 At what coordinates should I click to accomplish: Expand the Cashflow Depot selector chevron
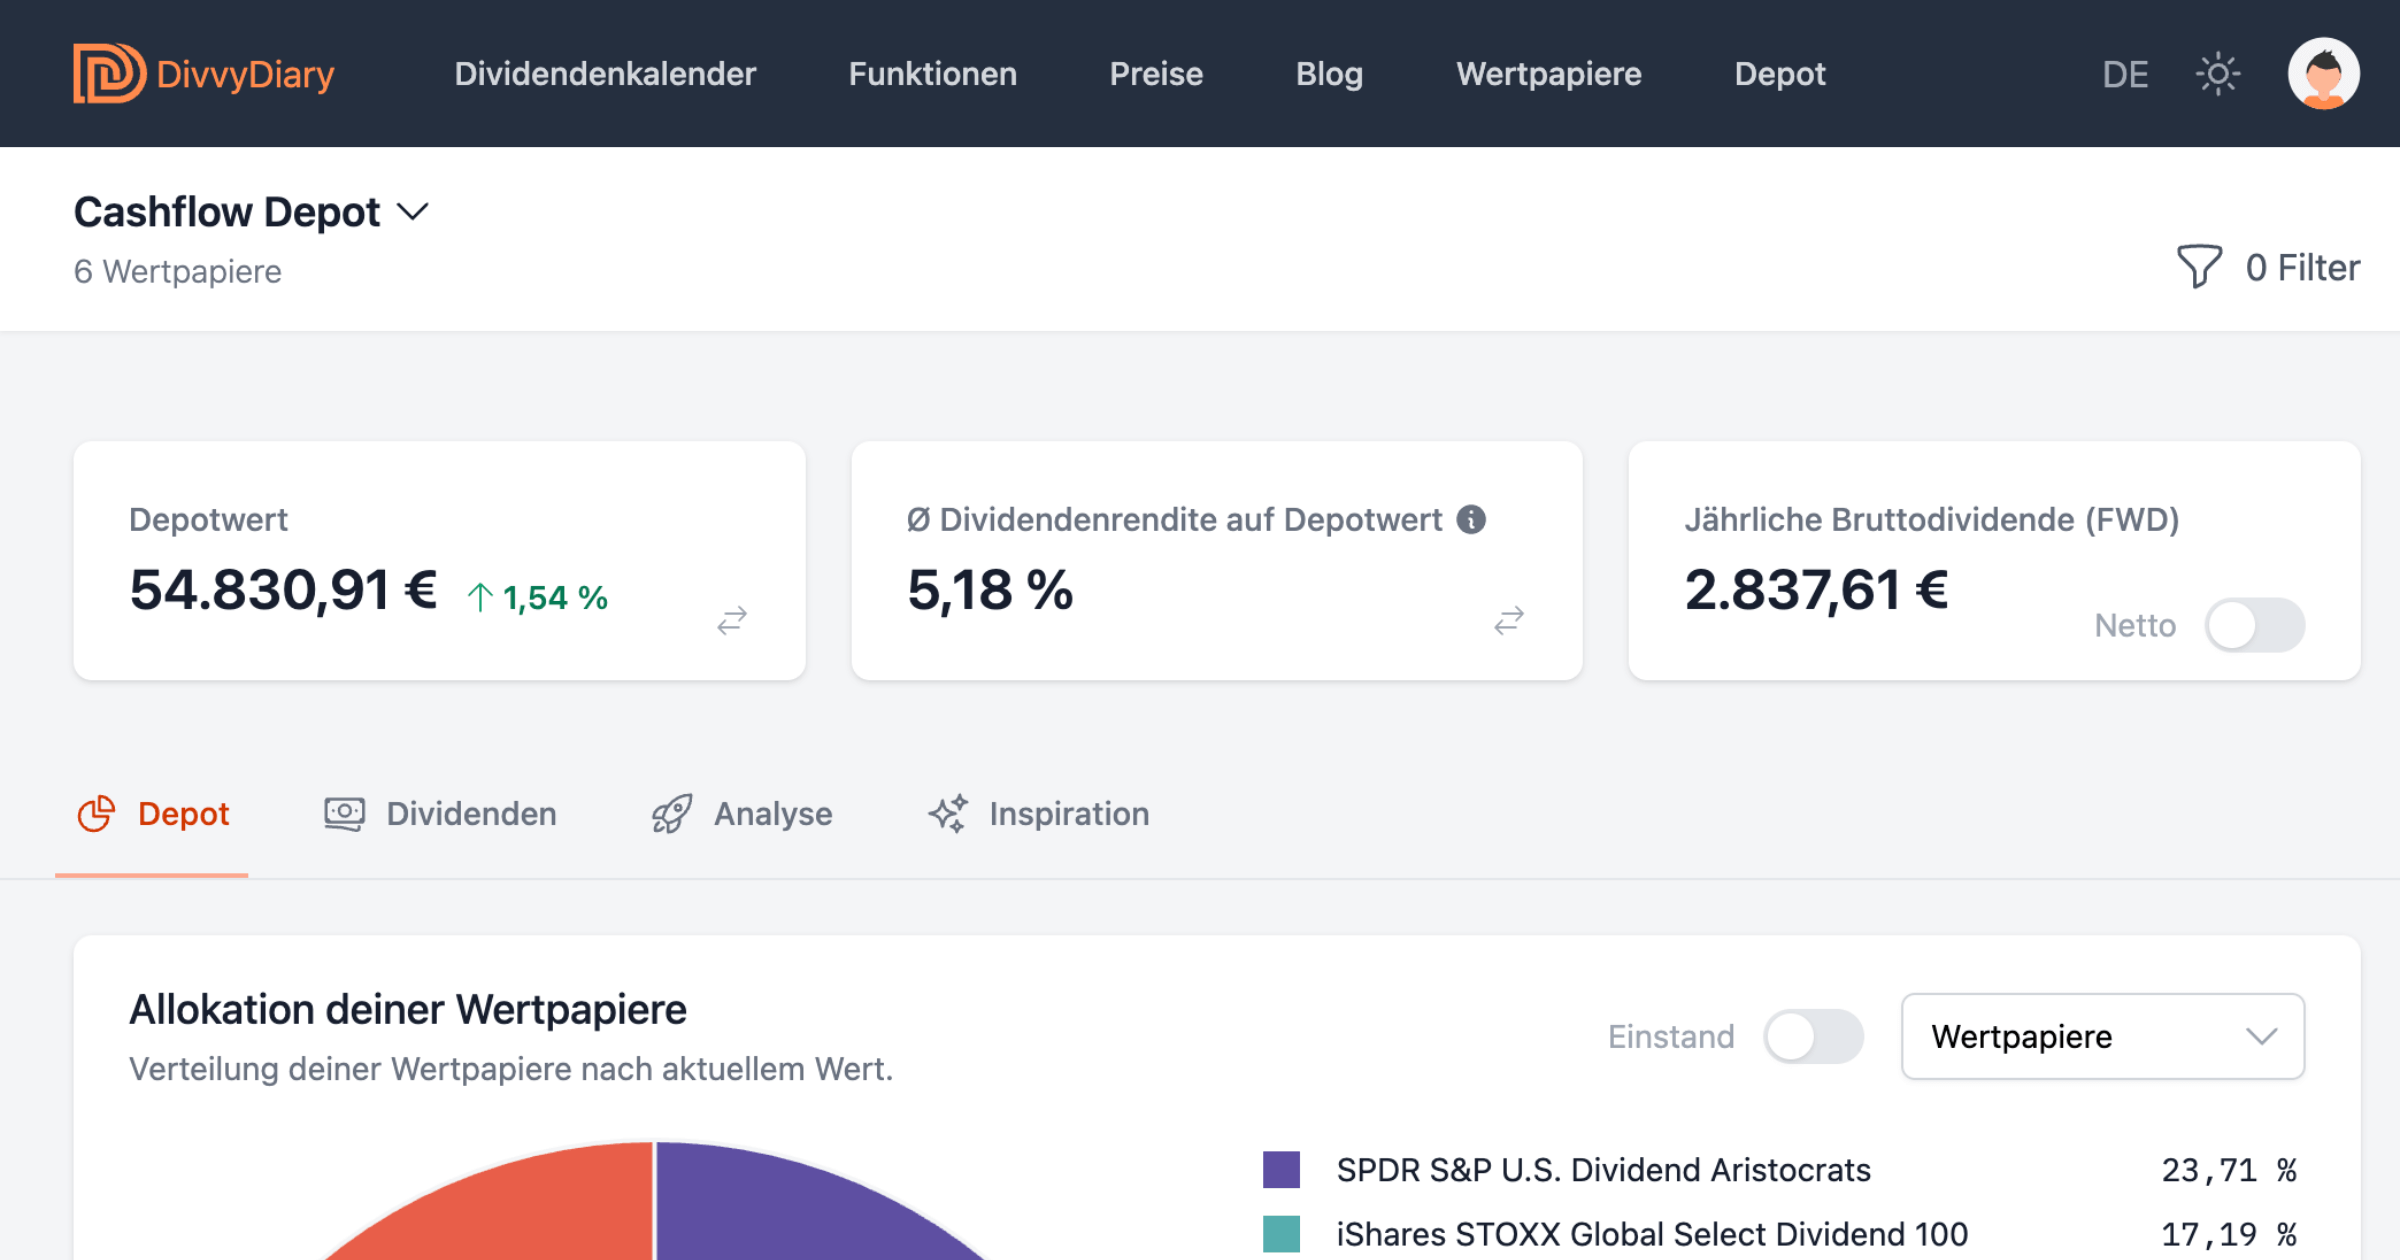click(413, 212)
